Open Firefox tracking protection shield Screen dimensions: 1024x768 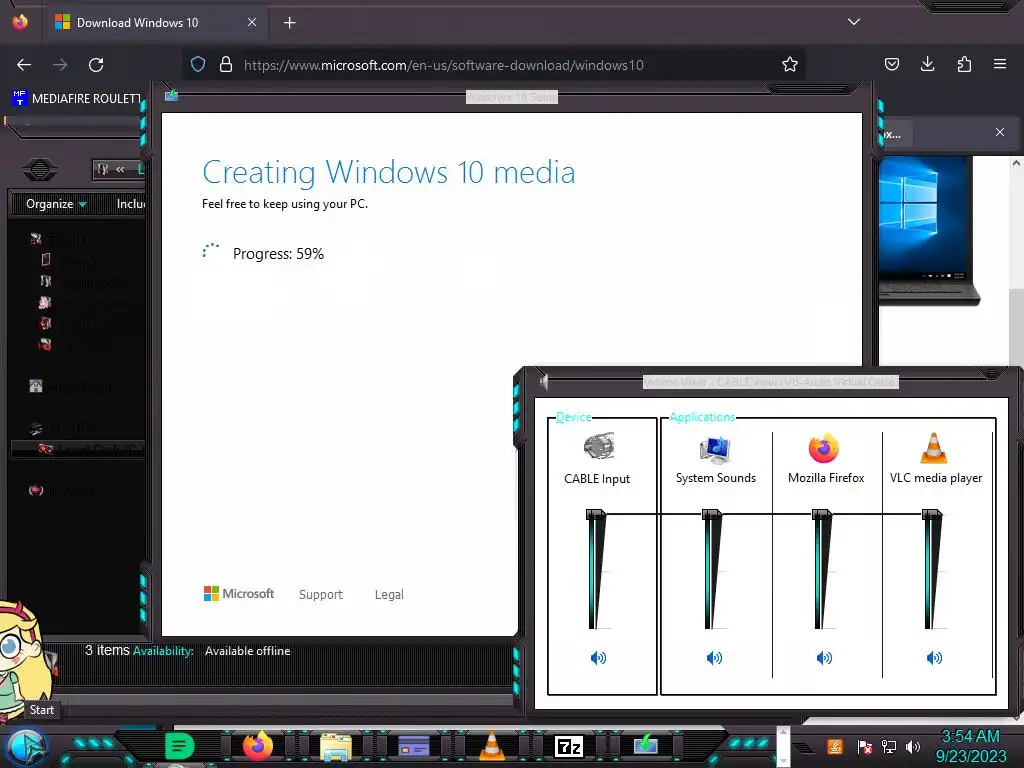[x=198, y=65]
